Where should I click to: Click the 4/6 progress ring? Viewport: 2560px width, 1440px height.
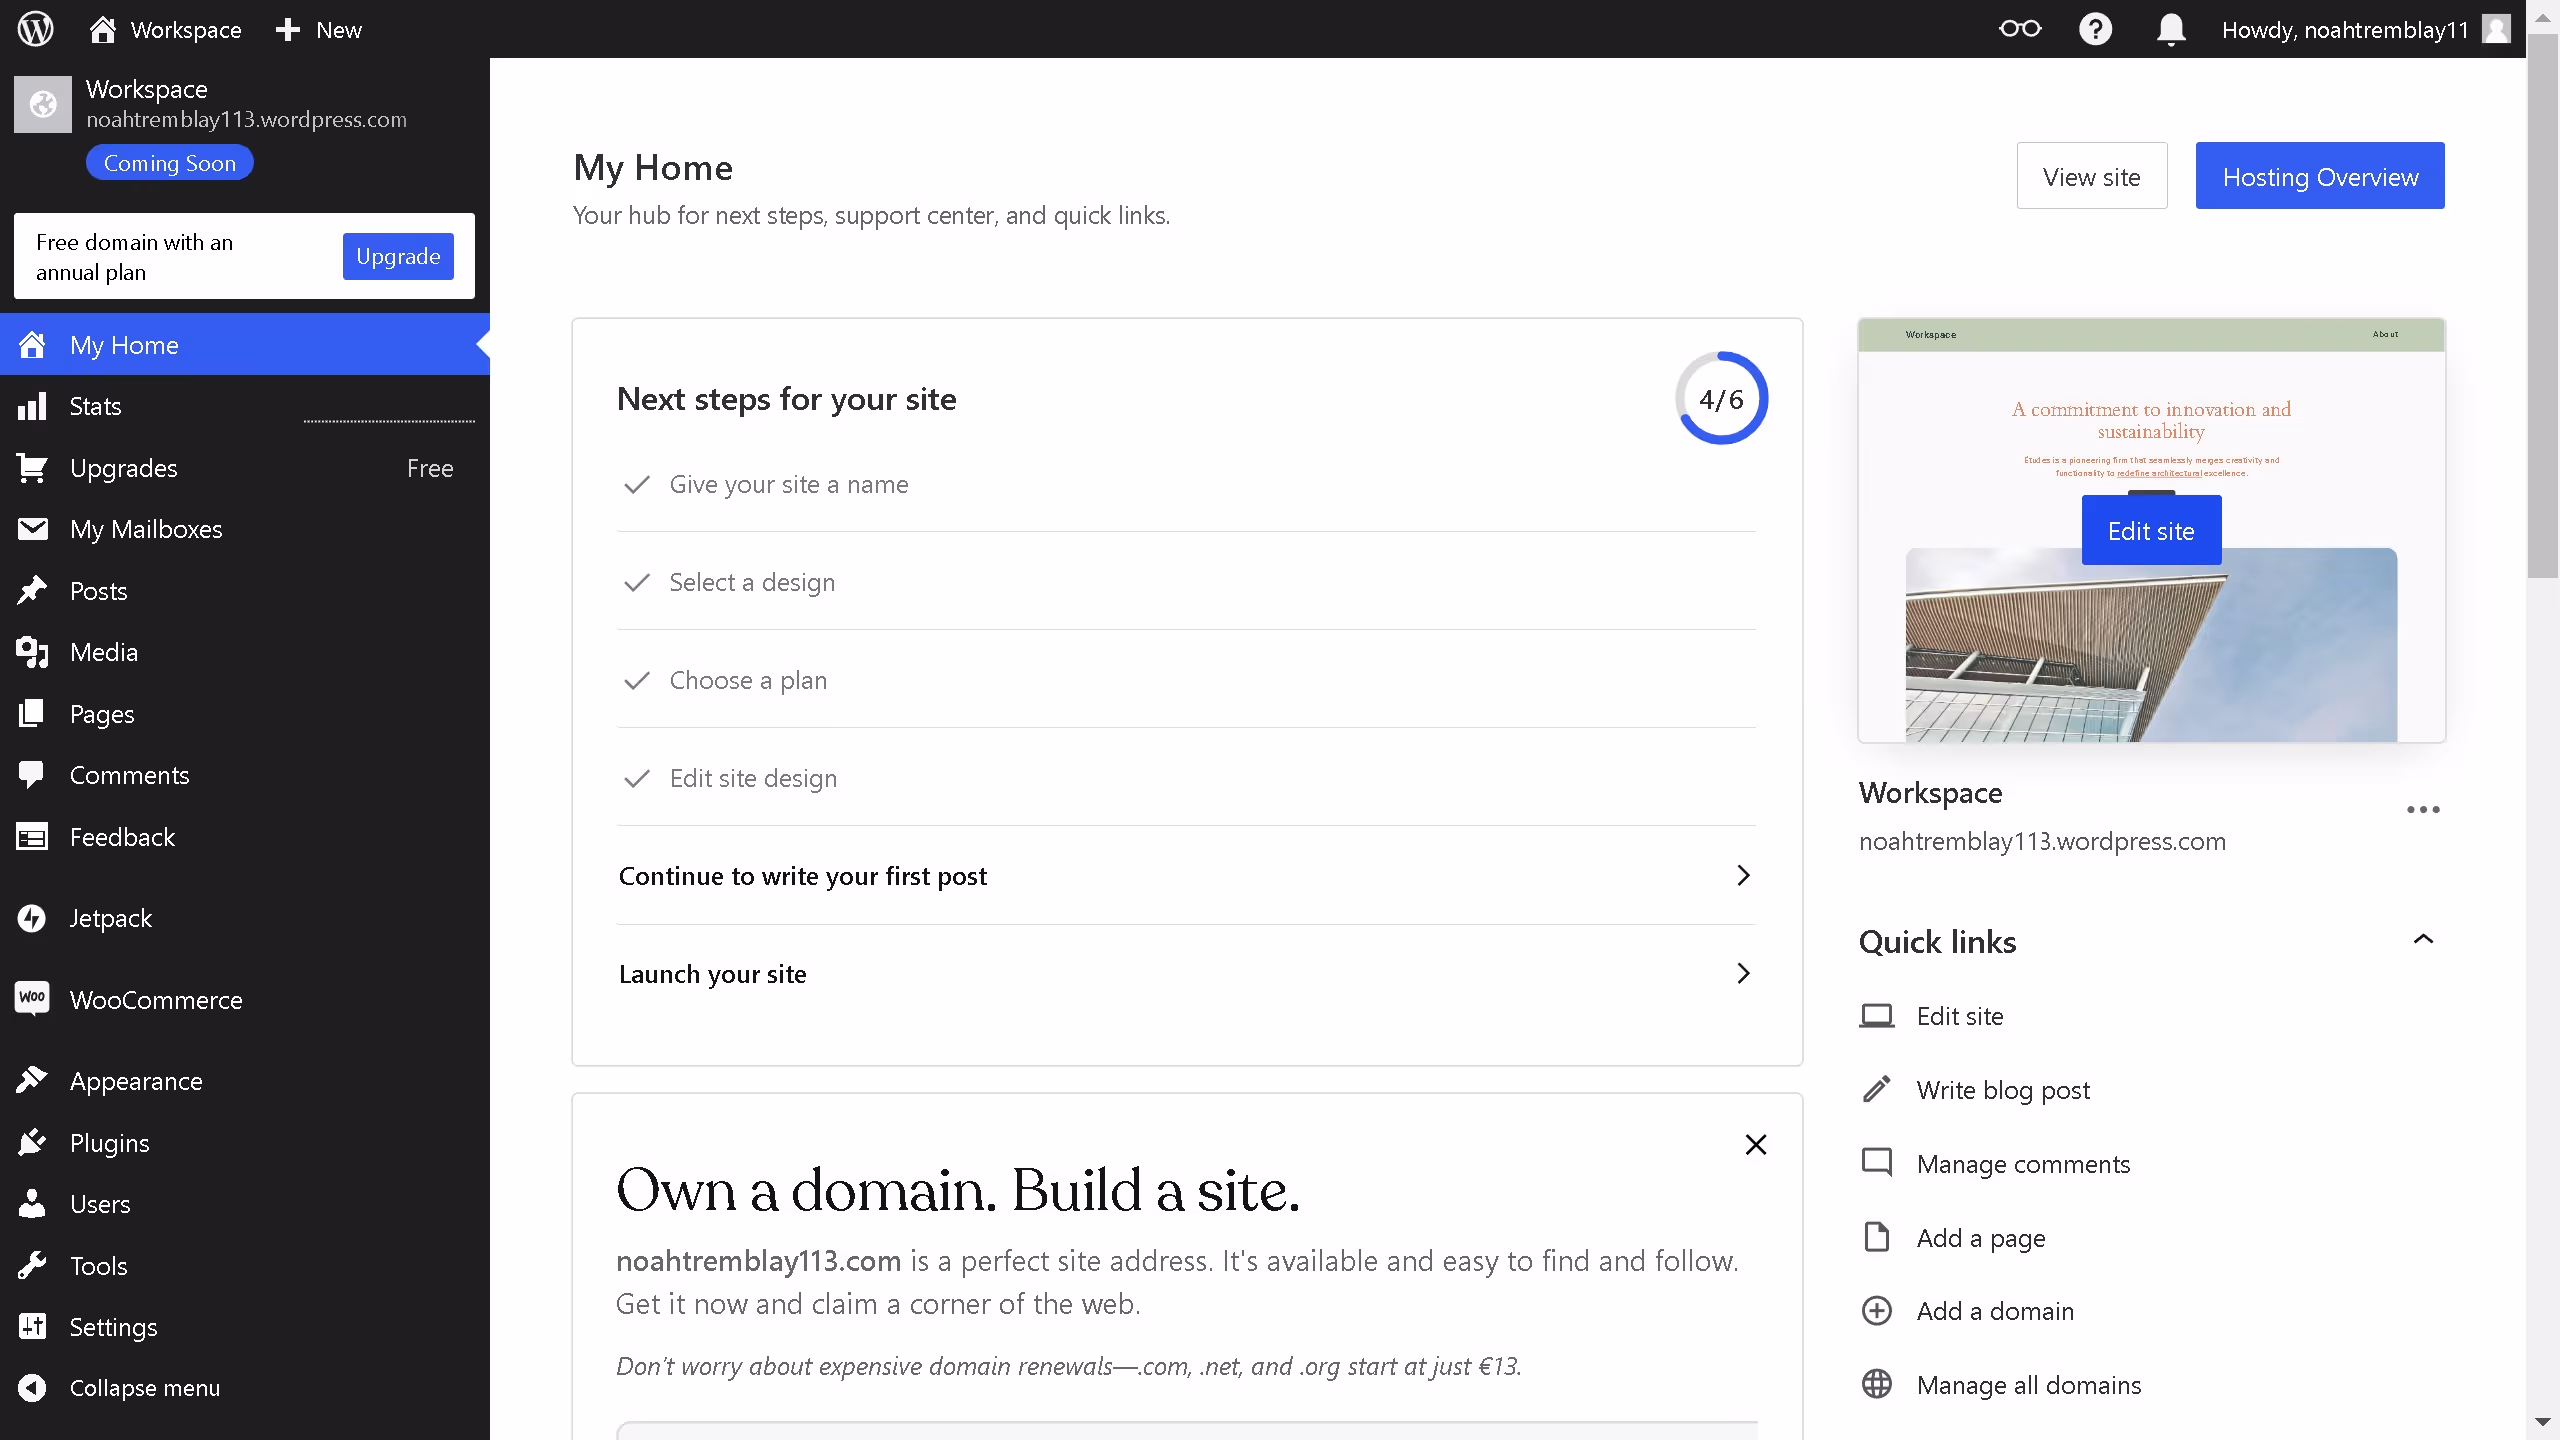(1720, 397)
